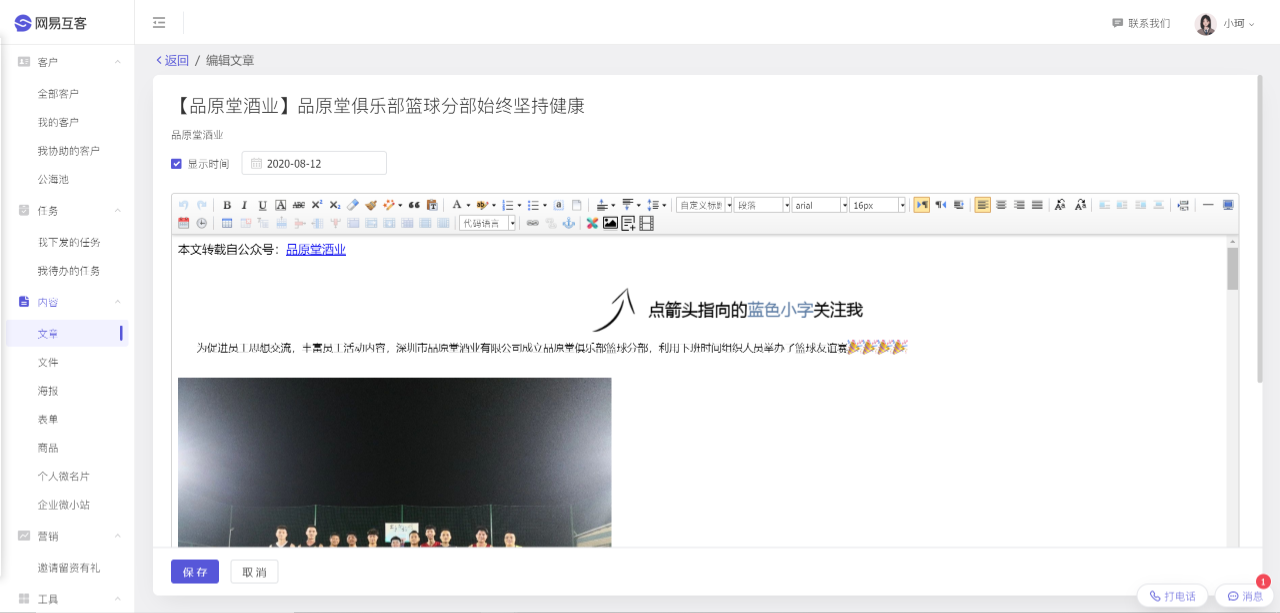
Task: Toggle bold formatting
Action: 227,205
